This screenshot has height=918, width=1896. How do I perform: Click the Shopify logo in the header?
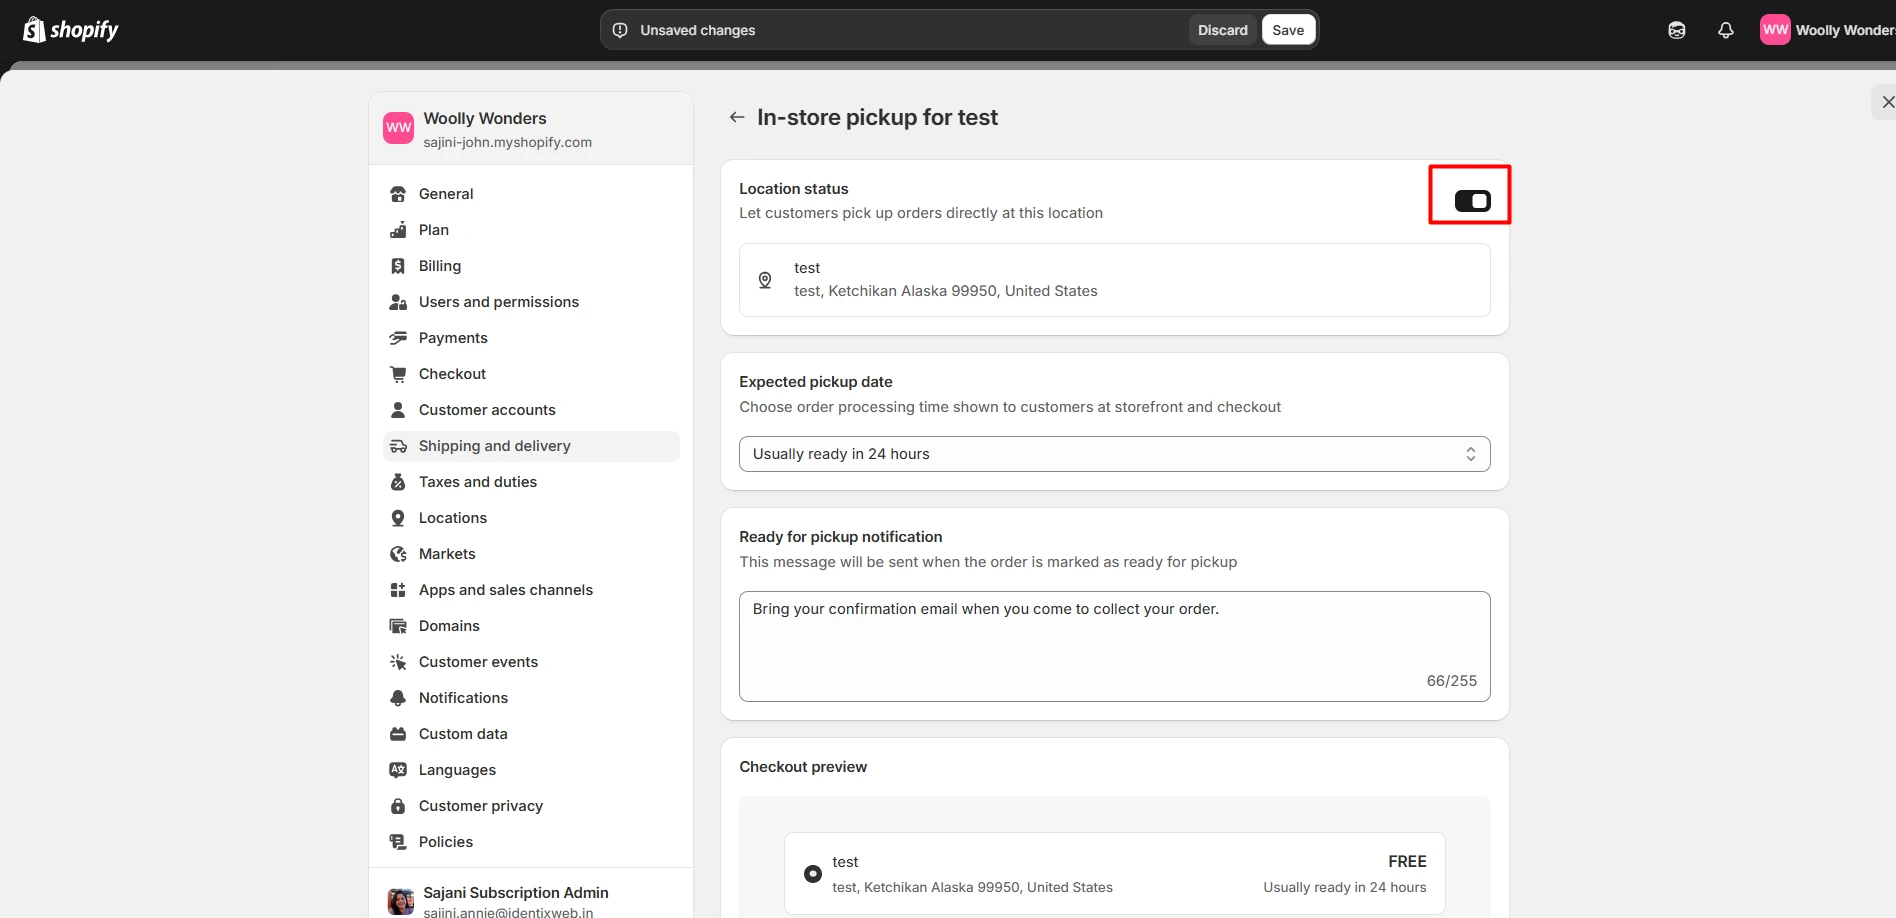[70, 30]
